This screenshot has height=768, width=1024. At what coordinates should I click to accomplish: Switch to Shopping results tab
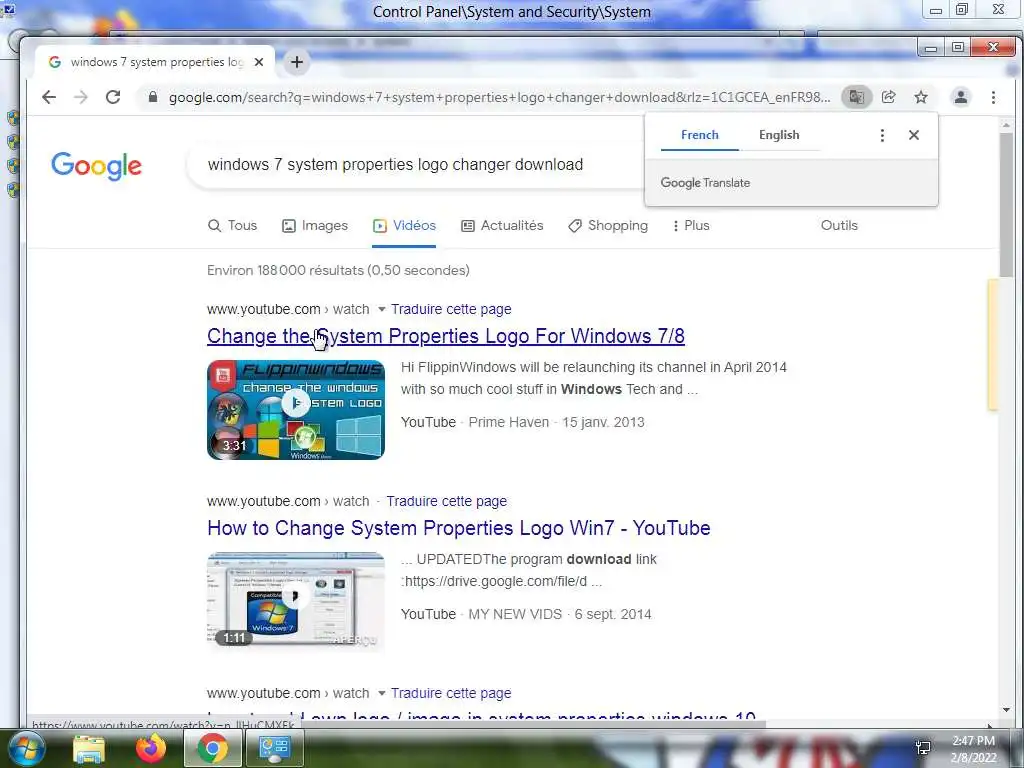tap(608, 225)
